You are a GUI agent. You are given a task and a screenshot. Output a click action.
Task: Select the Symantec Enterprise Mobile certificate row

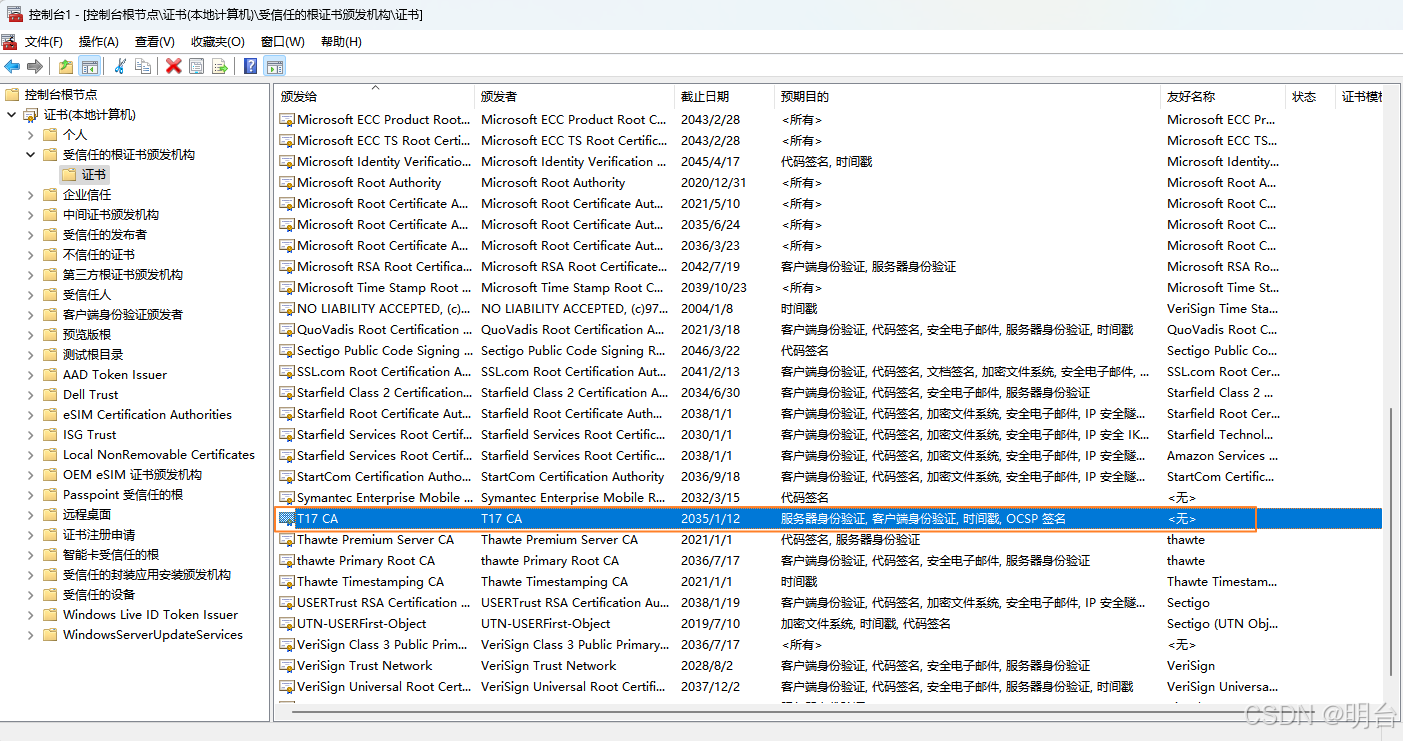[x=829, y=498]
